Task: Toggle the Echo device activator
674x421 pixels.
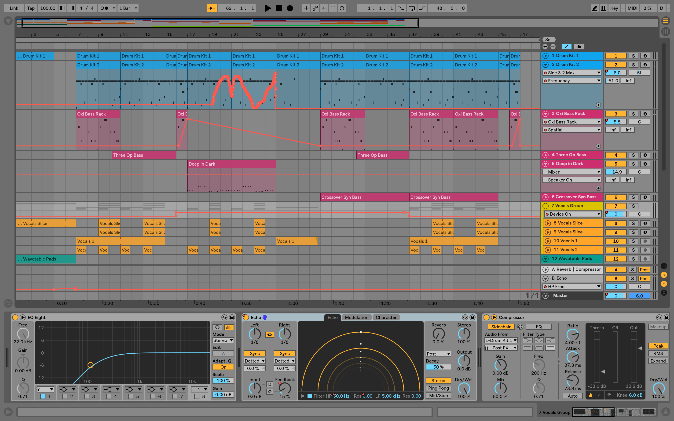Action: [246, 317]
